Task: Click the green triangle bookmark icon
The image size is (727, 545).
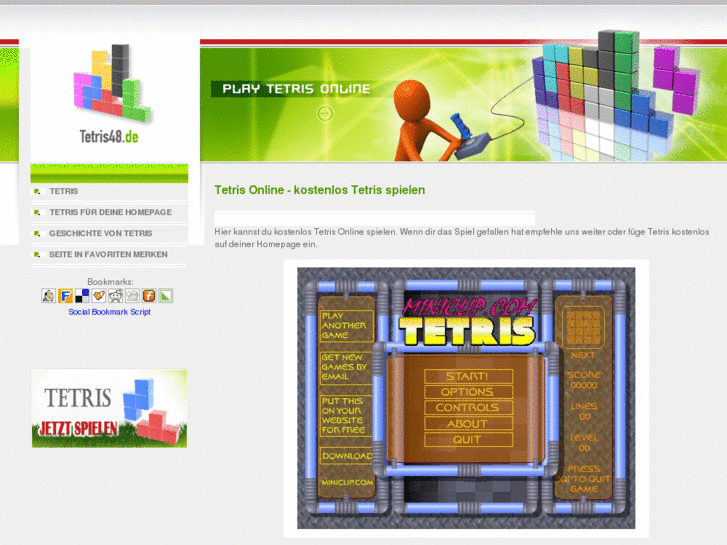Action: click(x=166, y=295)
